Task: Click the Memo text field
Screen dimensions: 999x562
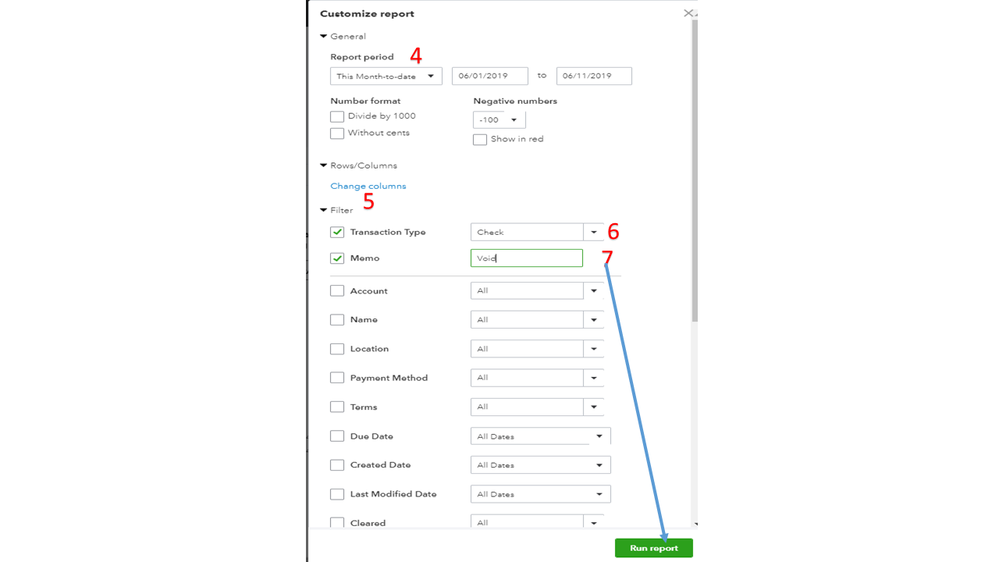Action: 526,258
